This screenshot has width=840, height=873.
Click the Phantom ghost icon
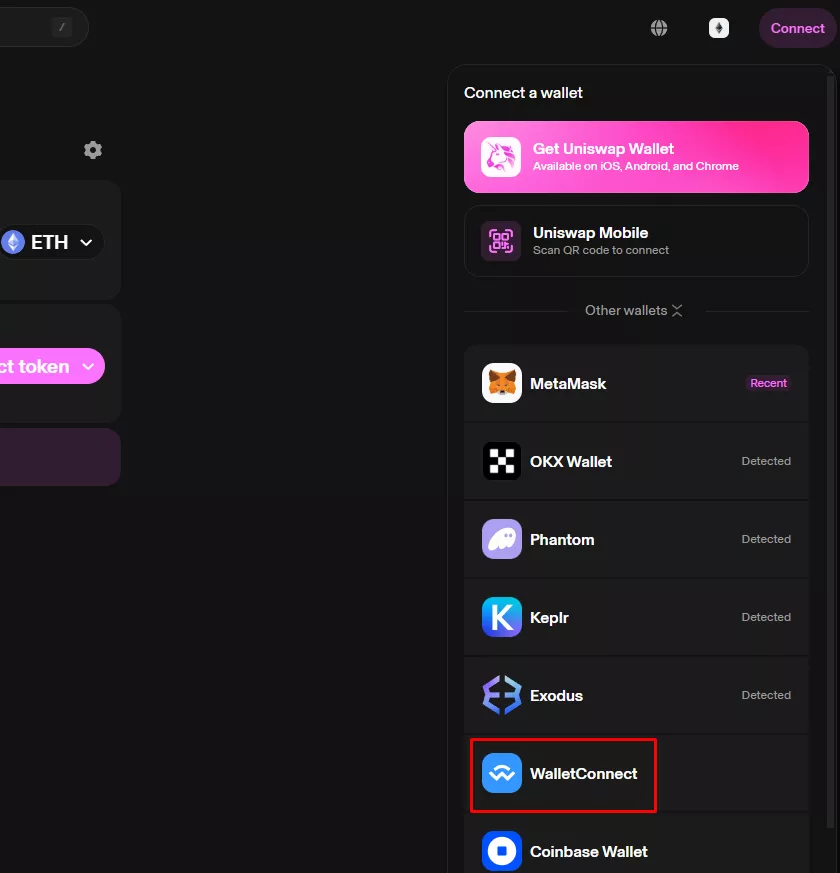(x=502, y=539)
